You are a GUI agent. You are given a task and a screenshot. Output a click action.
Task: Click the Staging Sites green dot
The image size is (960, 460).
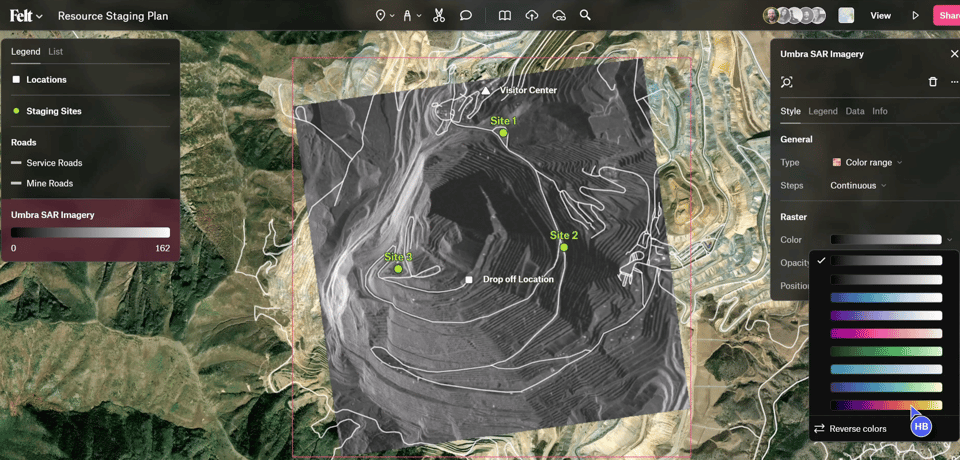pos(17,111)
